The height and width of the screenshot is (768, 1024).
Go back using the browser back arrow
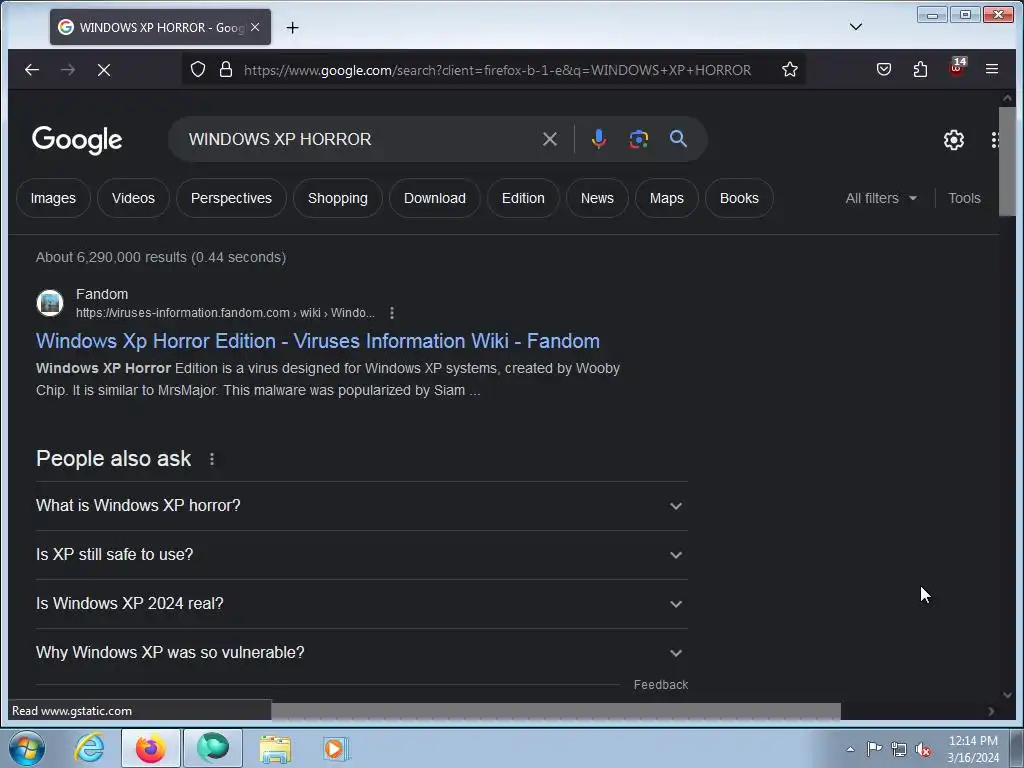pyautogui.click(x=31, y=69)
